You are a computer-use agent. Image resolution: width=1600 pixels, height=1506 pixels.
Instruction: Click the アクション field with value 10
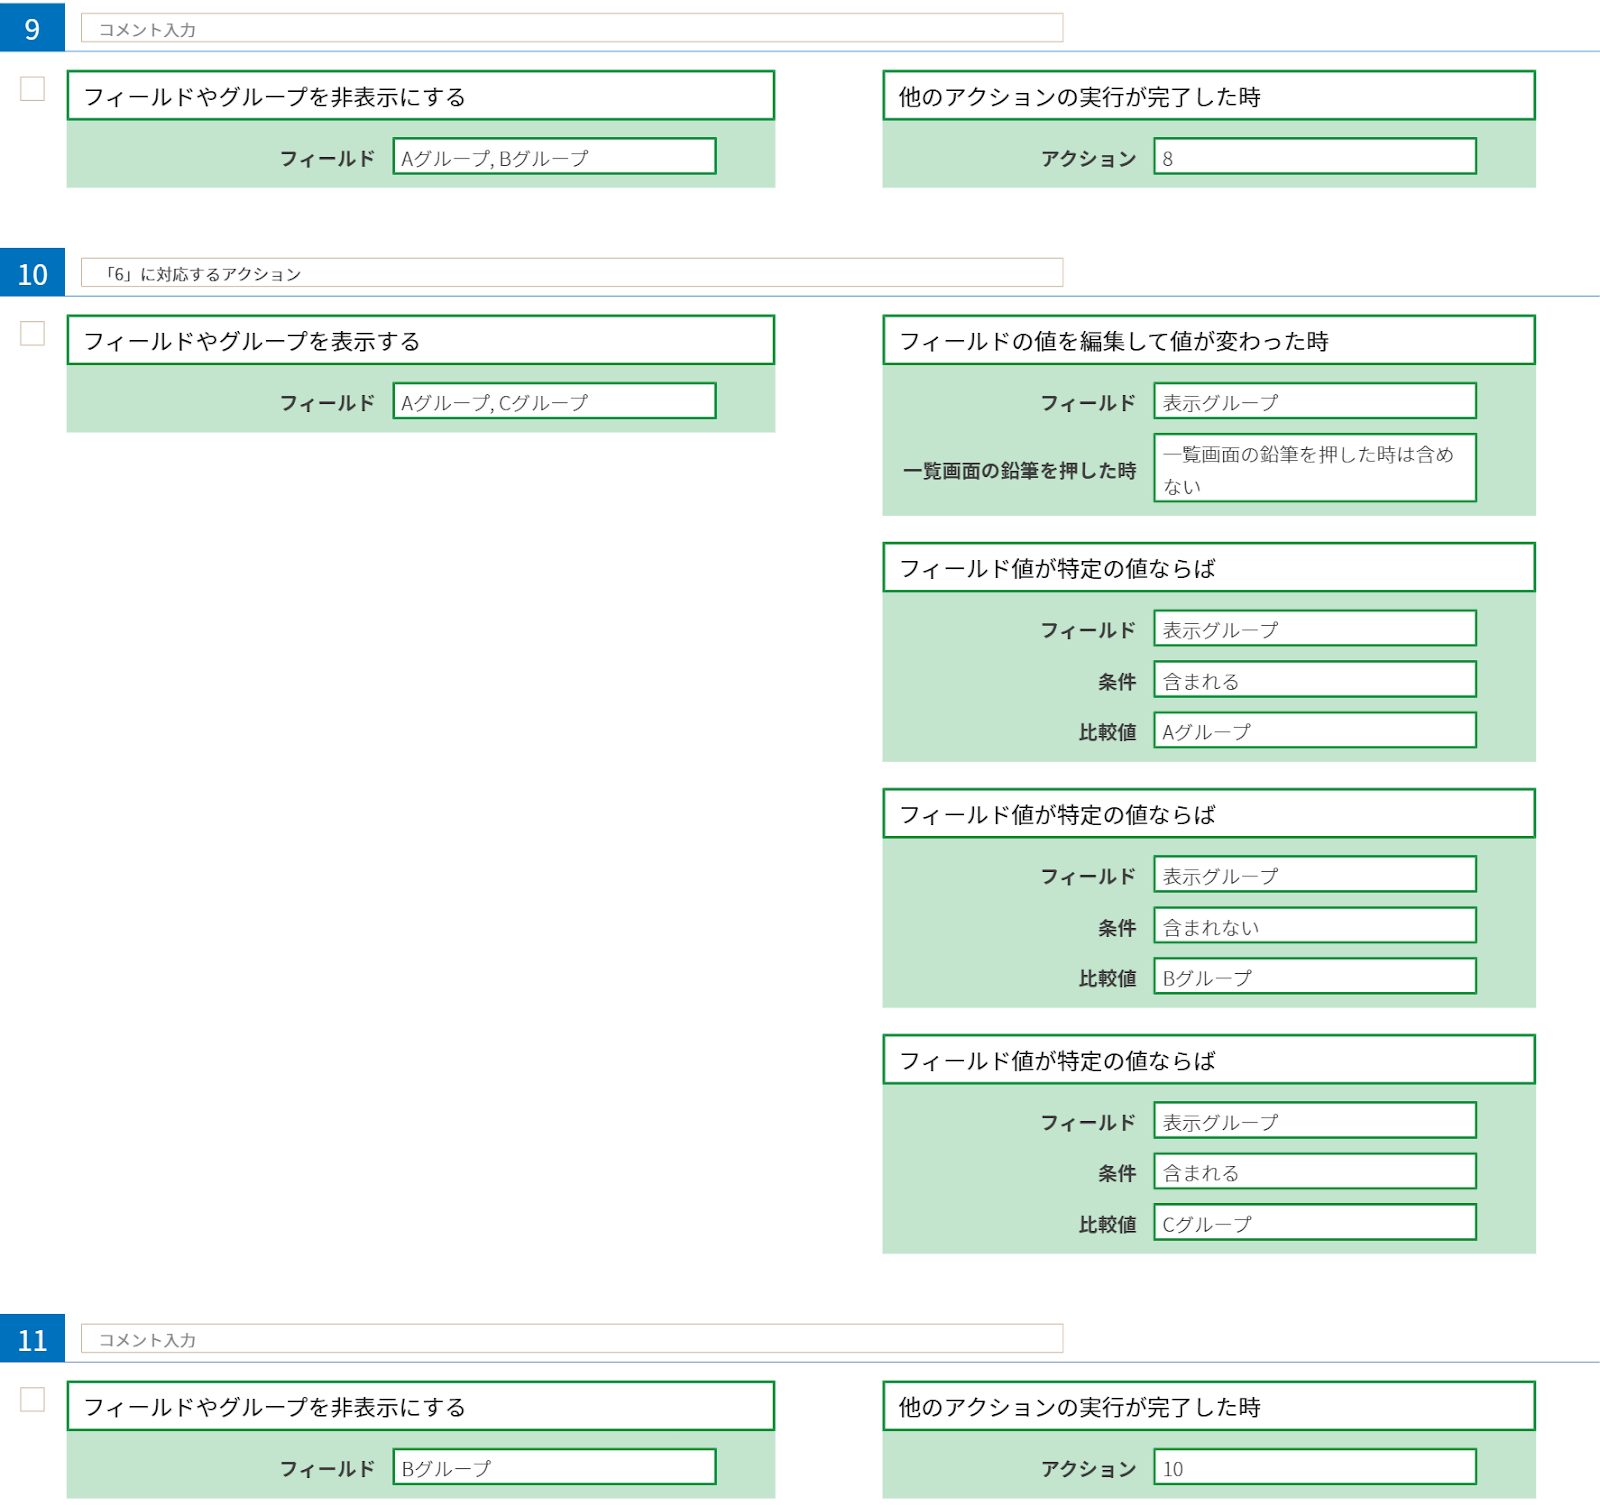click(x=1314, y=1467)
